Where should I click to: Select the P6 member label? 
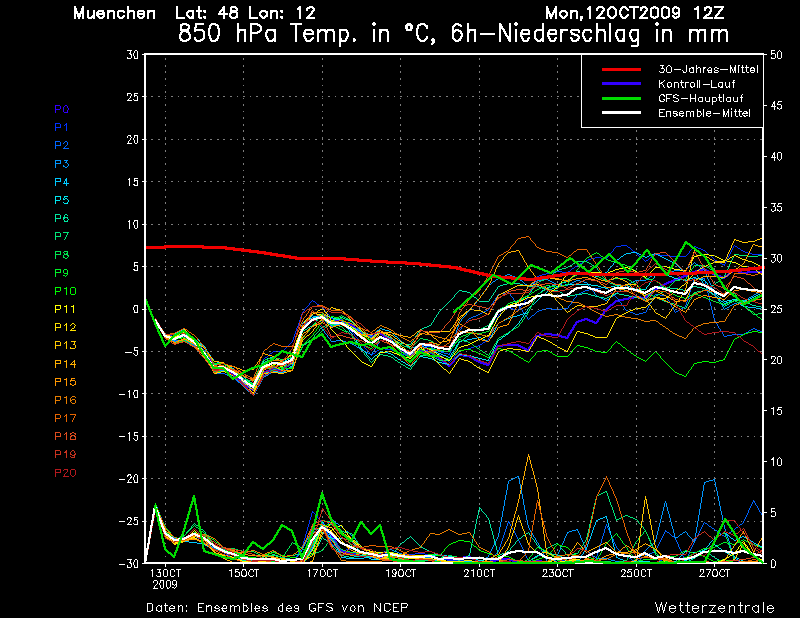tap(61, 218)
